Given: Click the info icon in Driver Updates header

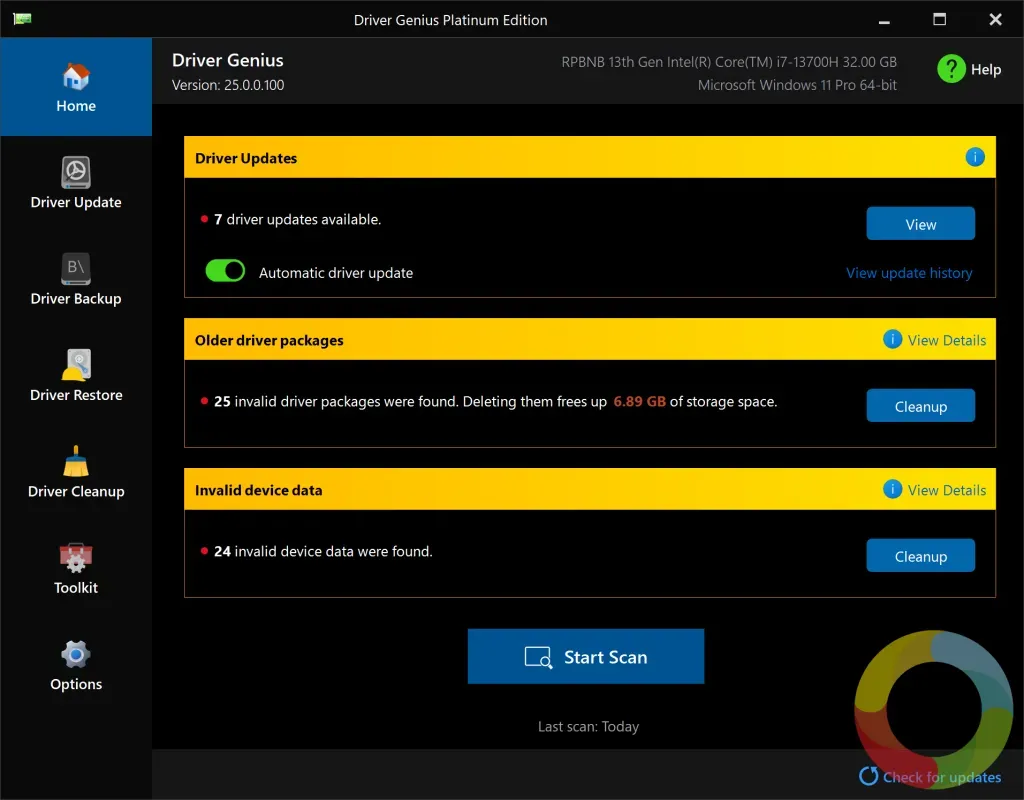Looking at the screenshot, I should coord(974,157).
